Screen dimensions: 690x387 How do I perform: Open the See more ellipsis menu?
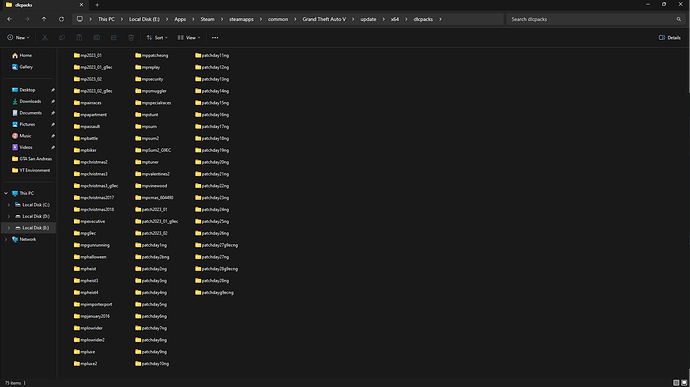click(215, 38)
